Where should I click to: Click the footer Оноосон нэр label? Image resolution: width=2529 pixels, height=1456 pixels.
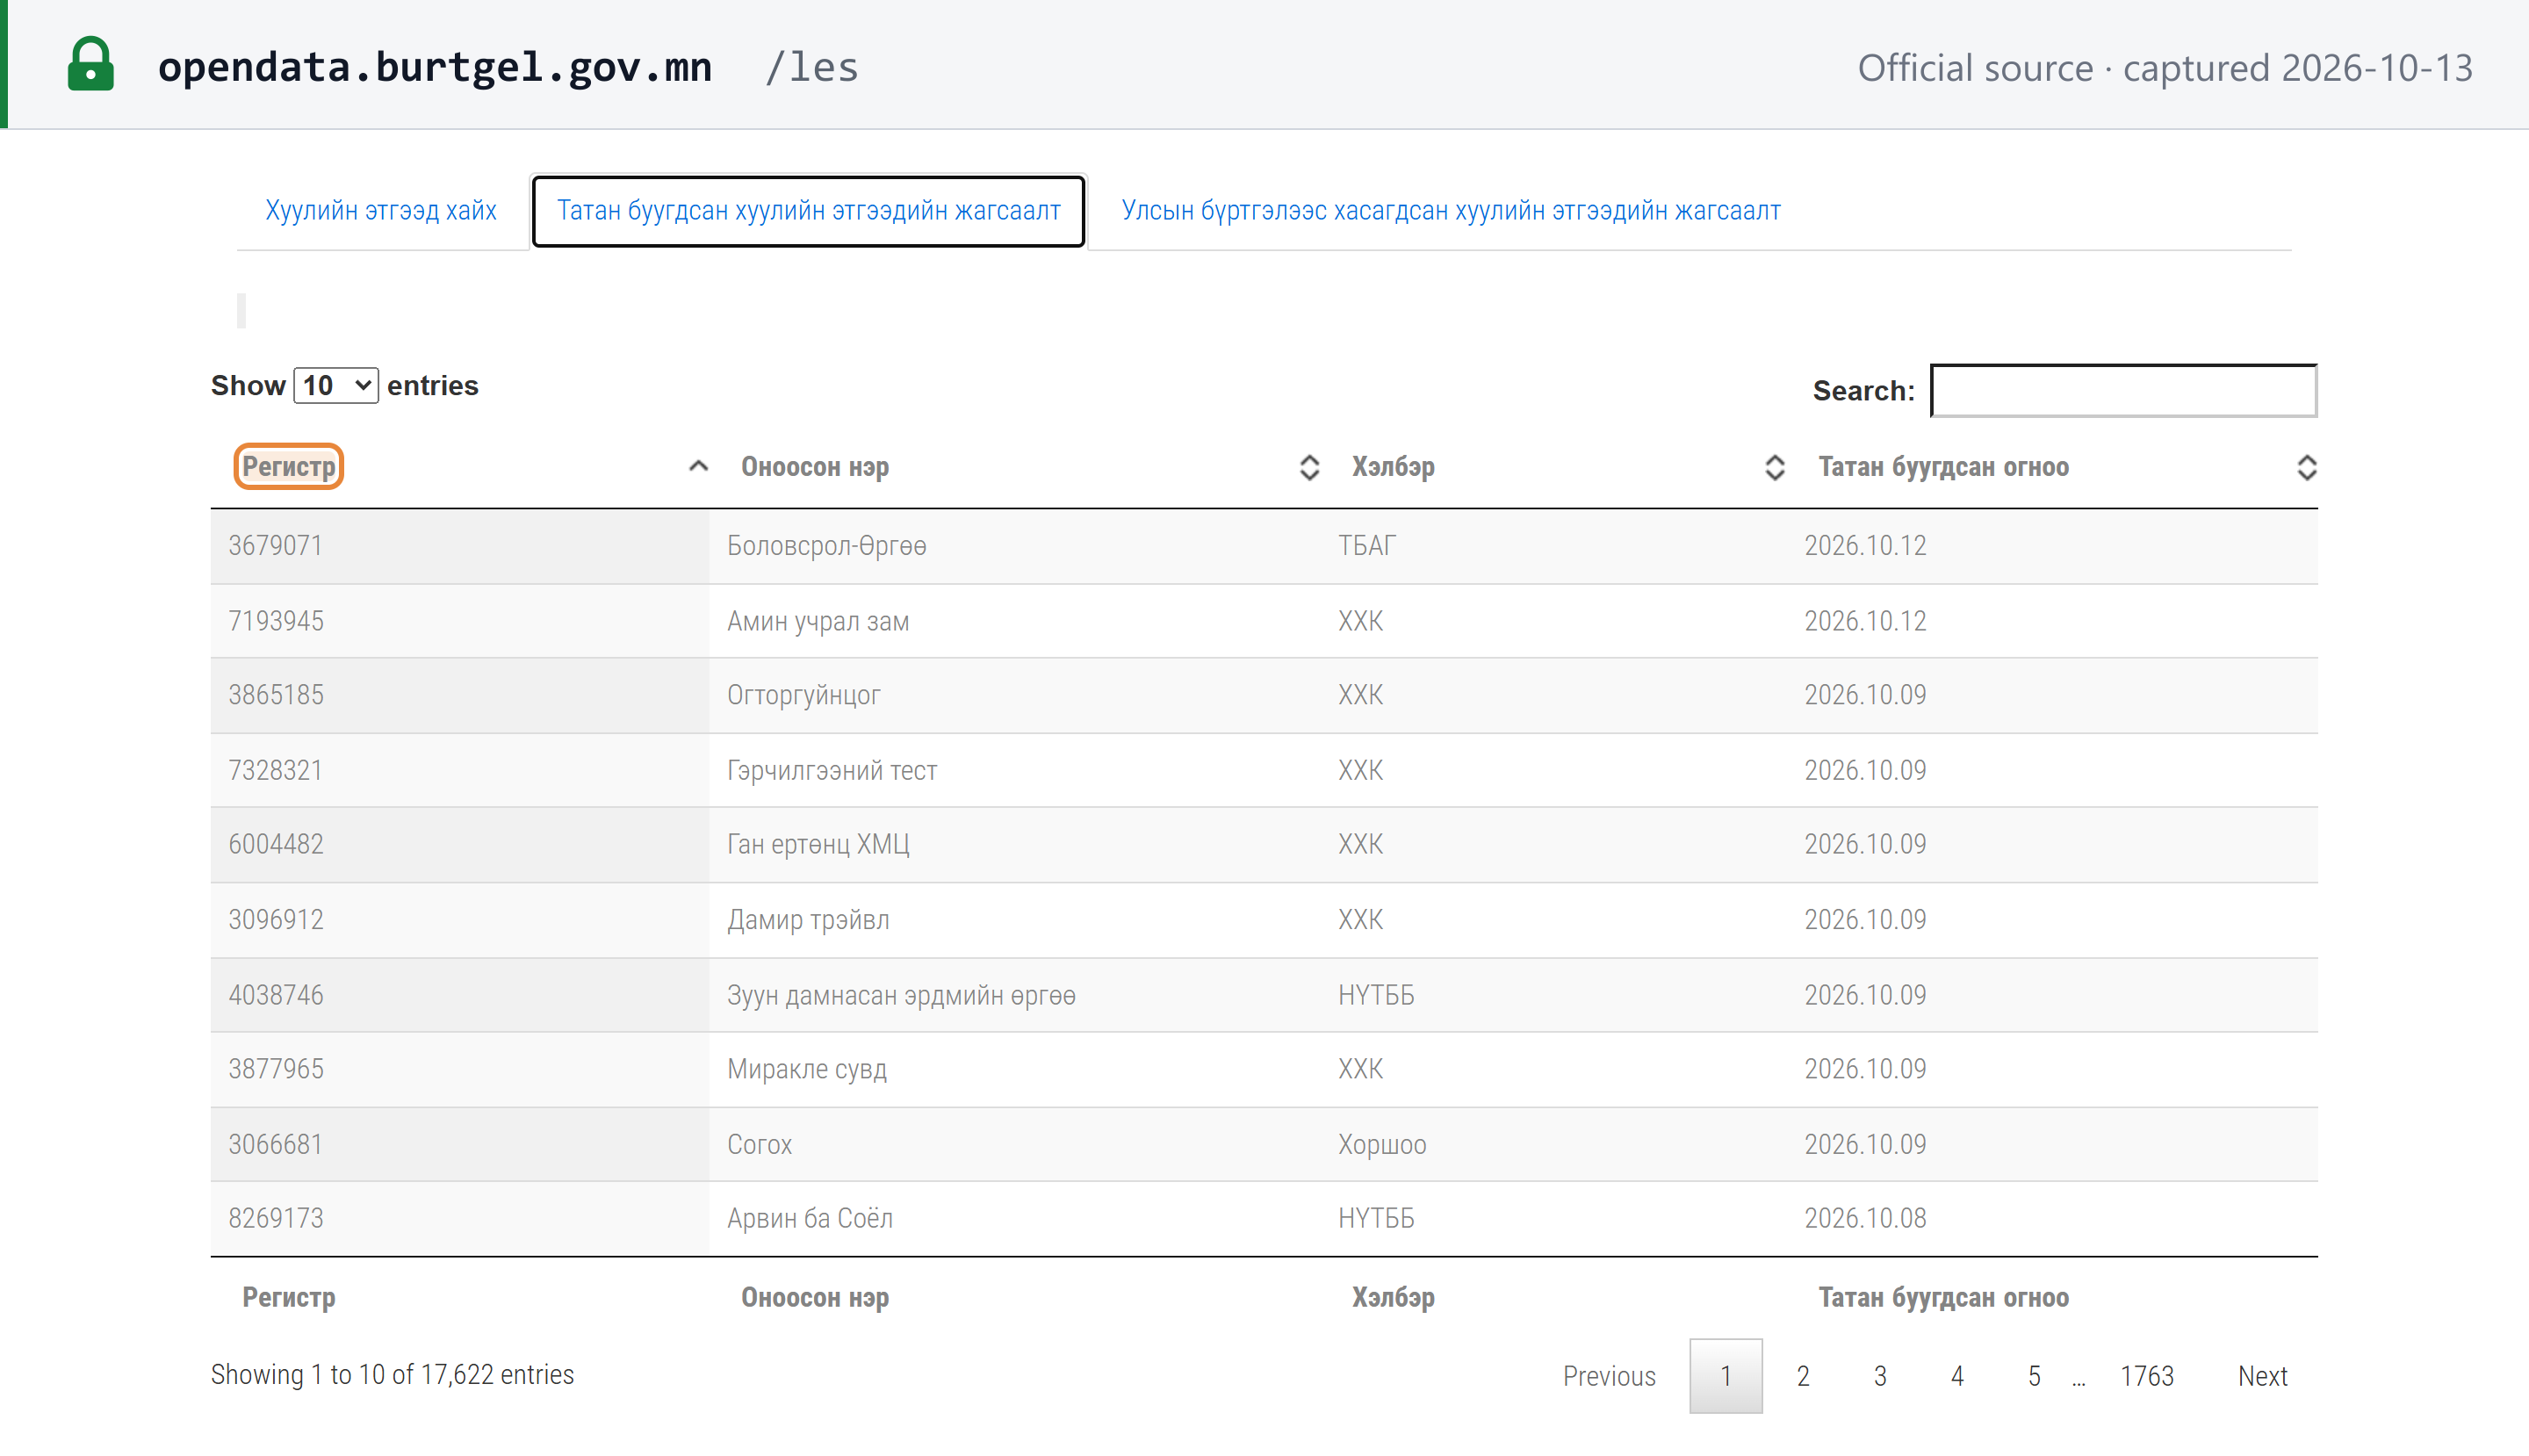pyautogui.click(x=815, y=1298)
